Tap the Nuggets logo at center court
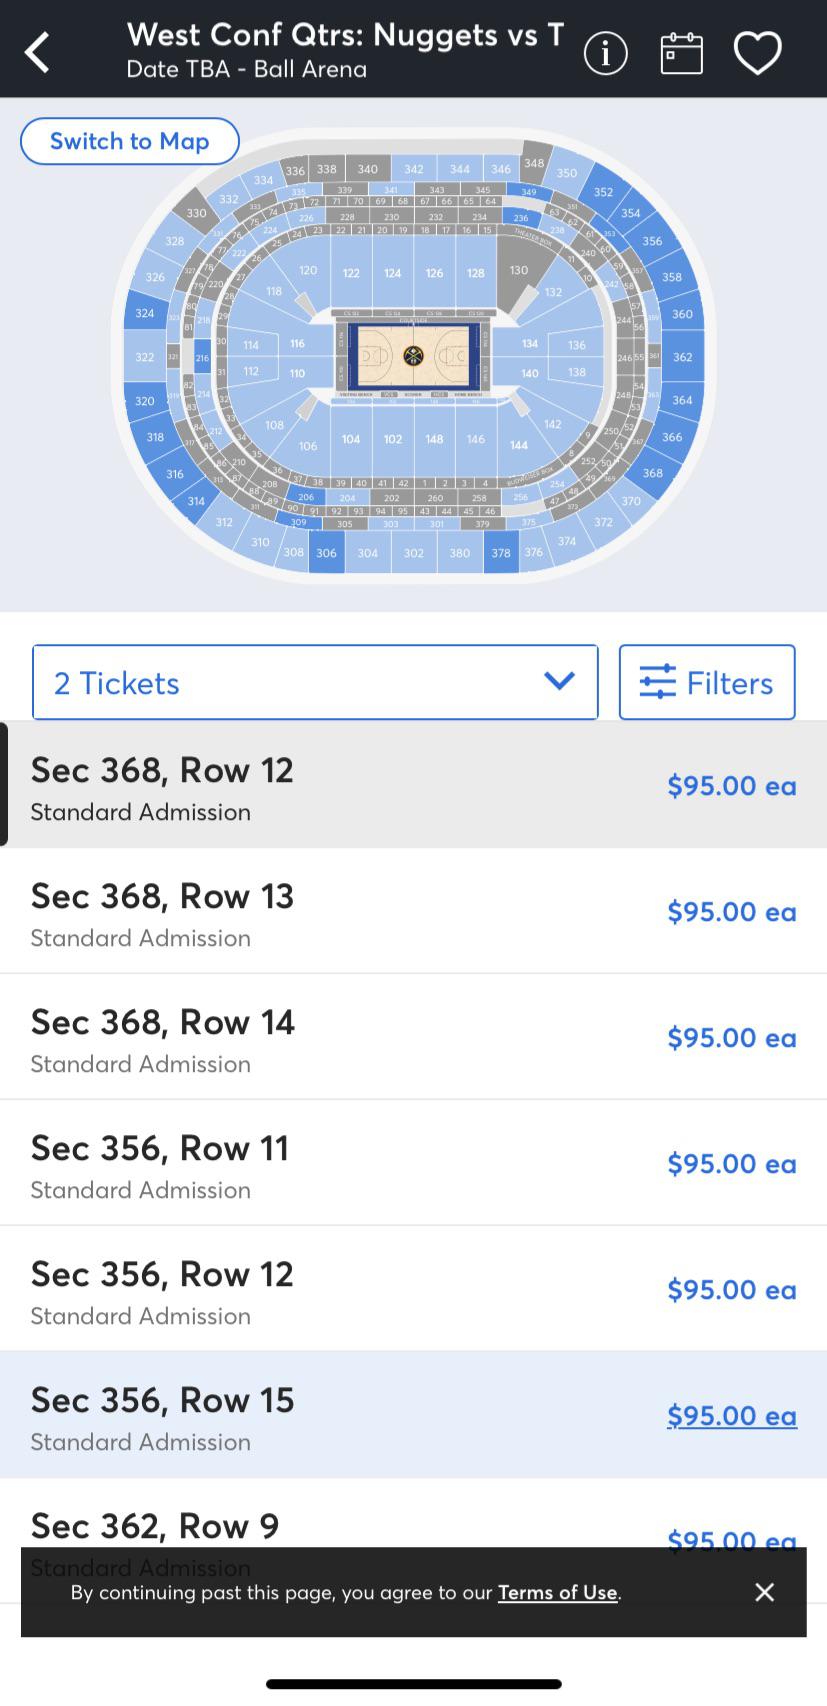Screen dimensions: 827x1706 [x=413, y=355]
